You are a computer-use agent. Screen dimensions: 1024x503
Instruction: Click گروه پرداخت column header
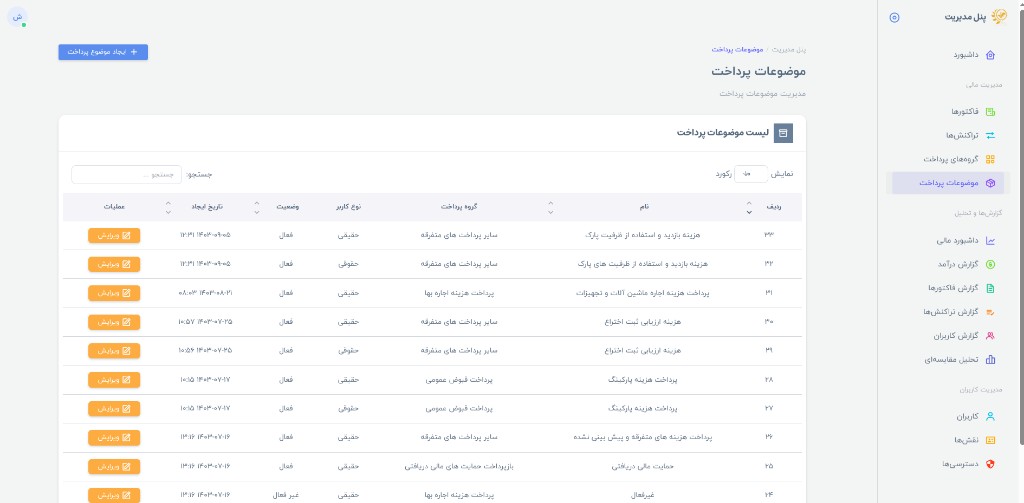pos(459,207)
